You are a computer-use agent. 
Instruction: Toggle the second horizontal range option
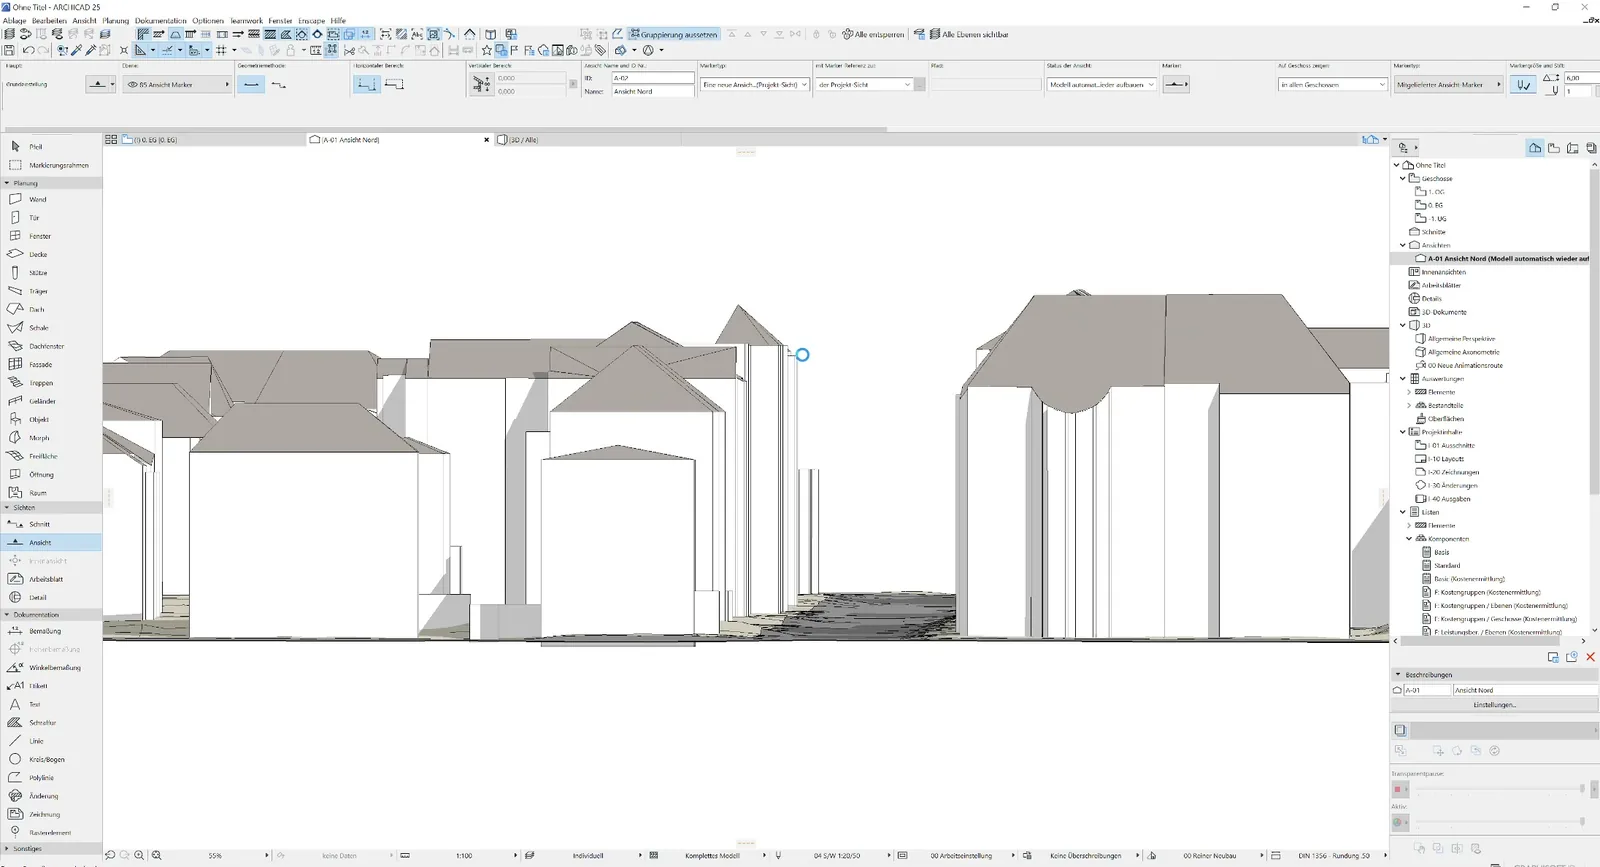click(x=394, y=84)
